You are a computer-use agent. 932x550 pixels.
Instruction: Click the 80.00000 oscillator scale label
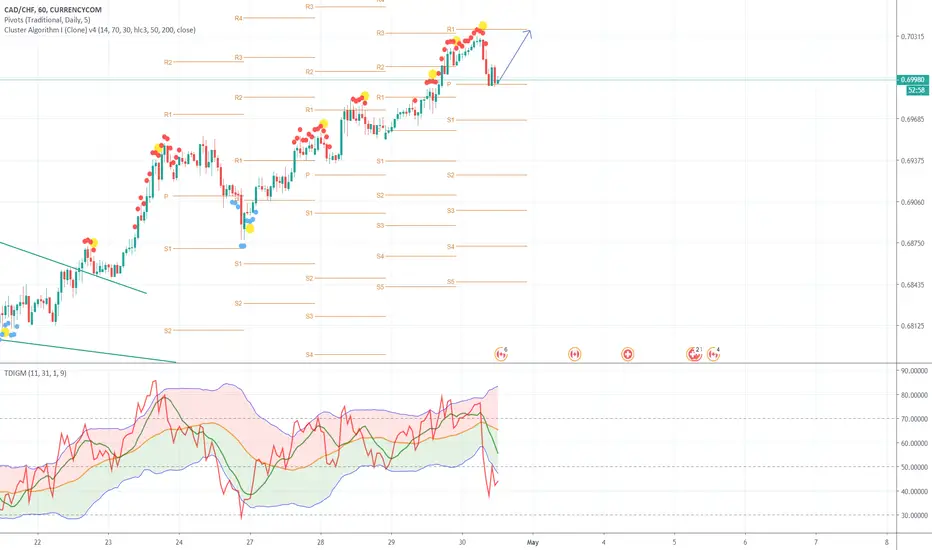914,395
